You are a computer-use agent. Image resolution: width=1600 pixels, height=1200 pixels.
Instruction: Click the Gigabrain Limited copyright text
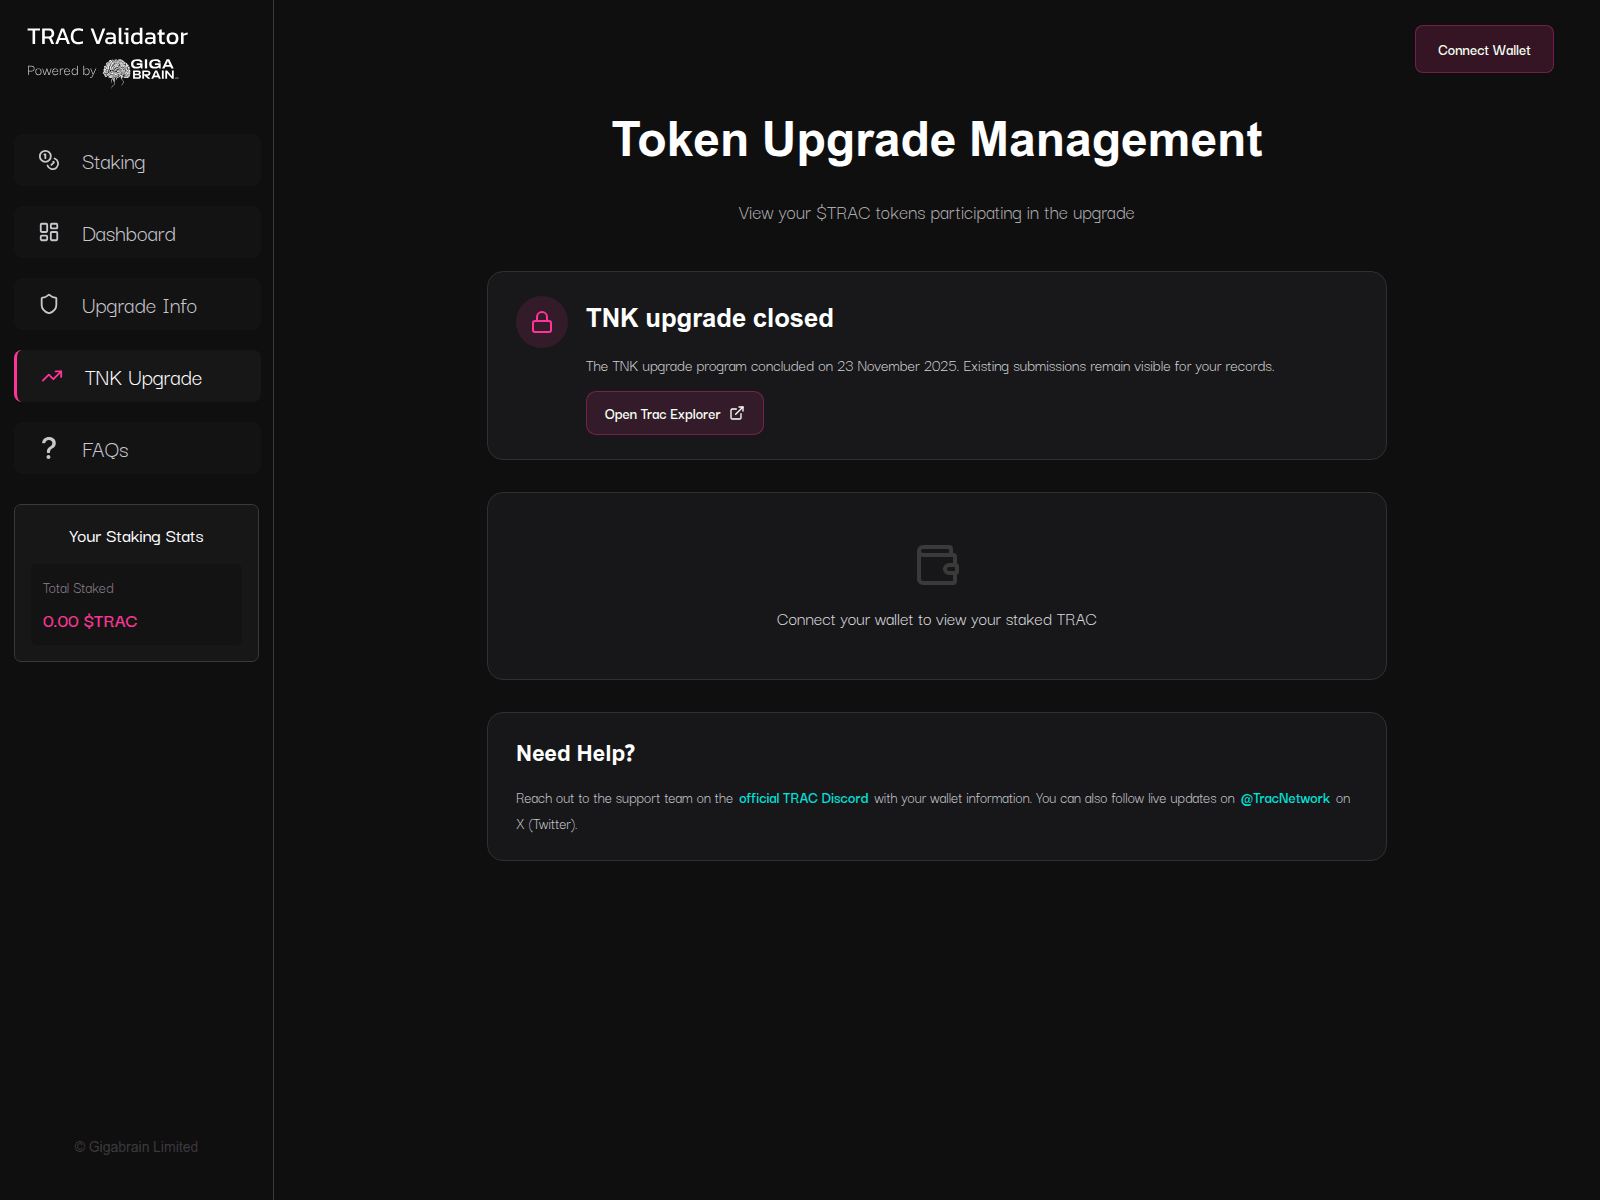[x=136, y=1147]
